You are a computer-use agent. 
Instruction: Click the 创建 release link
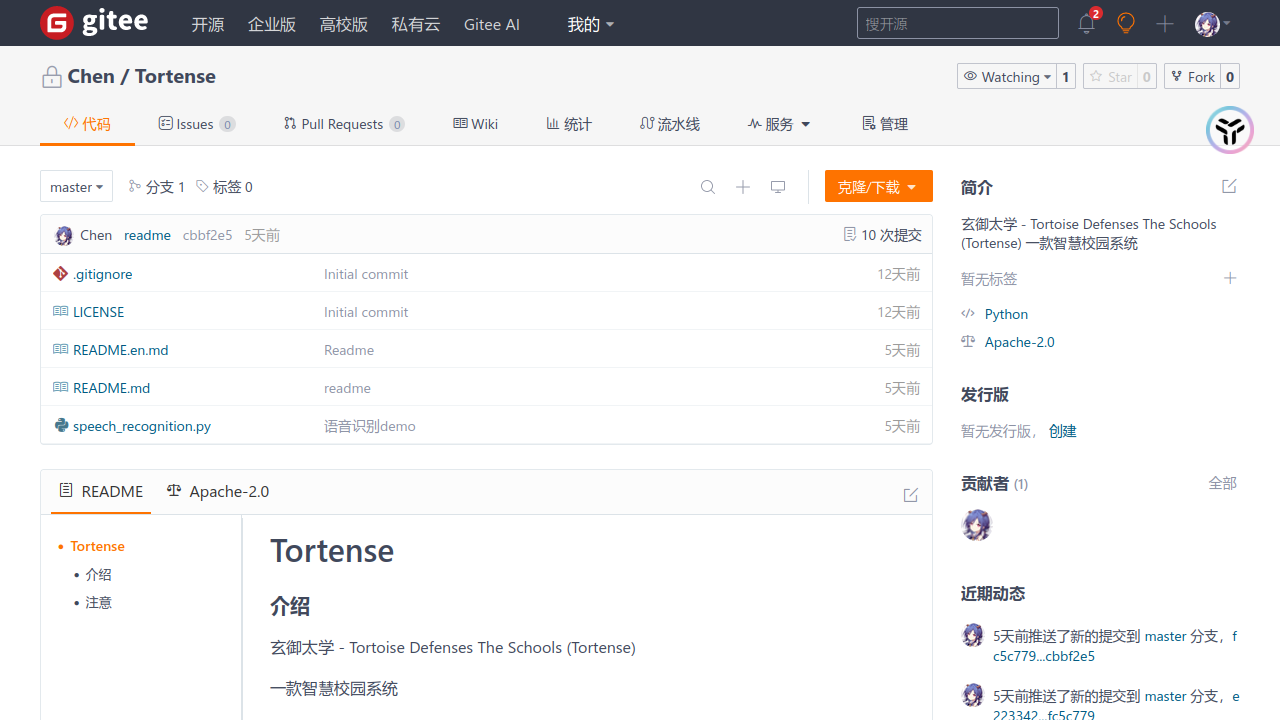coord(1062,431)
